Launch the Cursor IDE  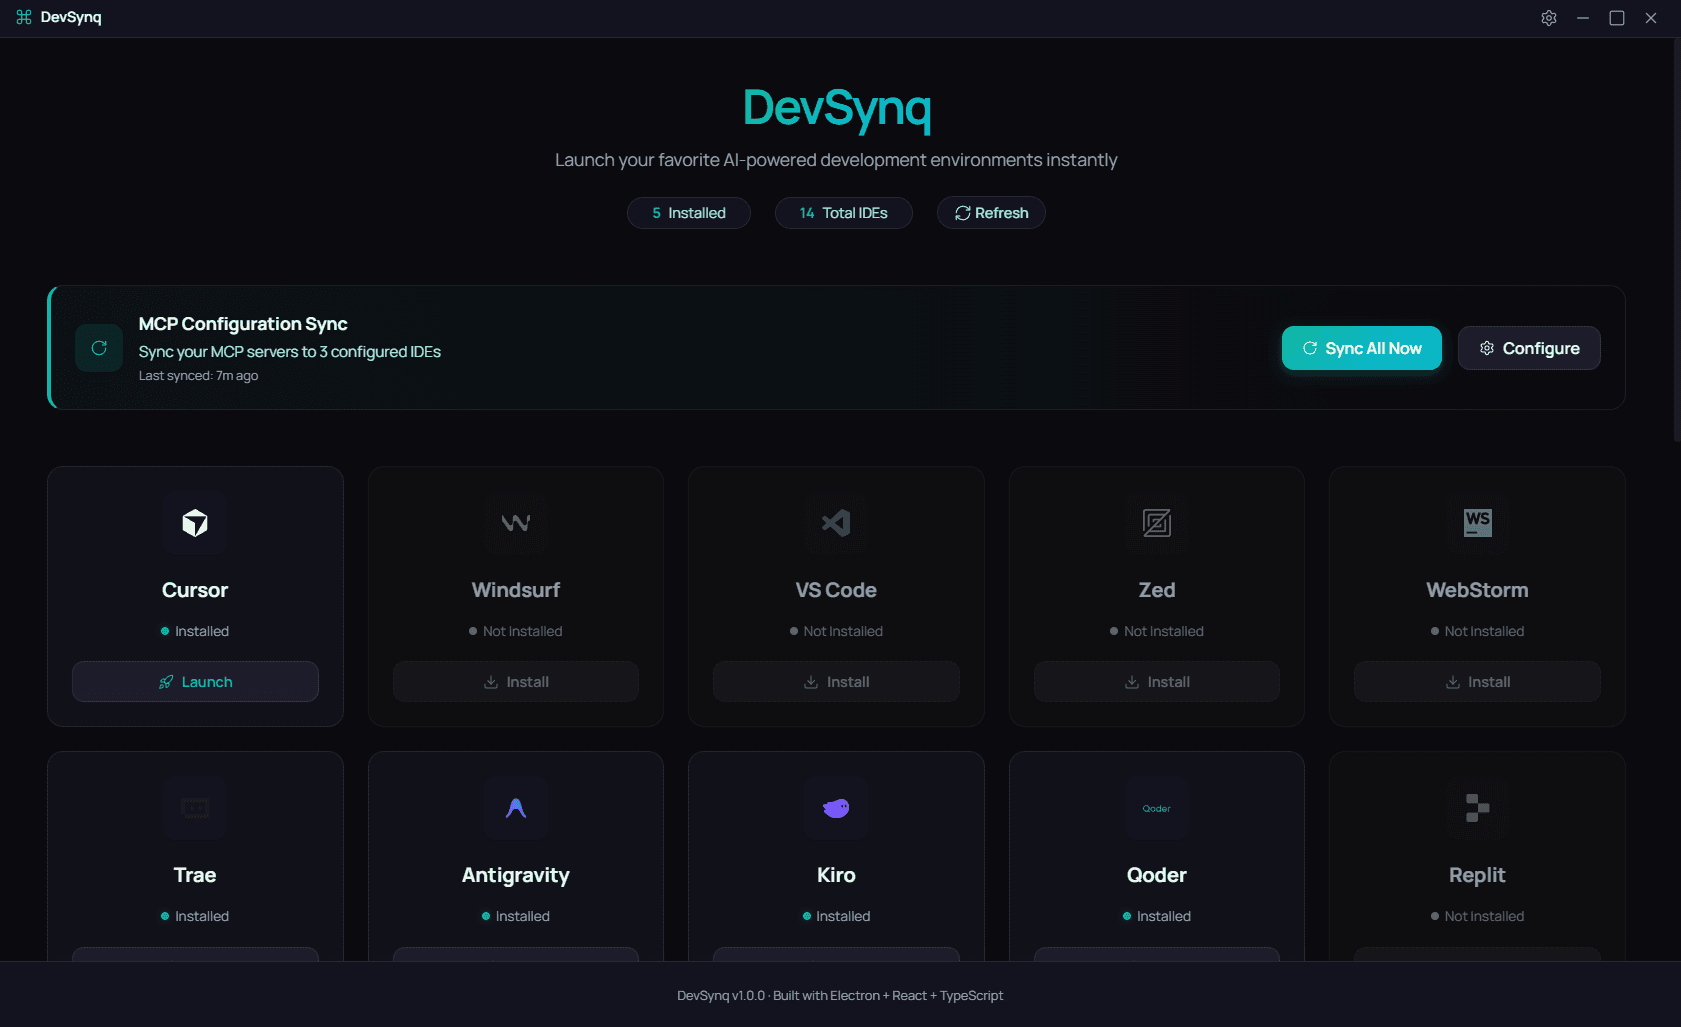coord(195,681)
